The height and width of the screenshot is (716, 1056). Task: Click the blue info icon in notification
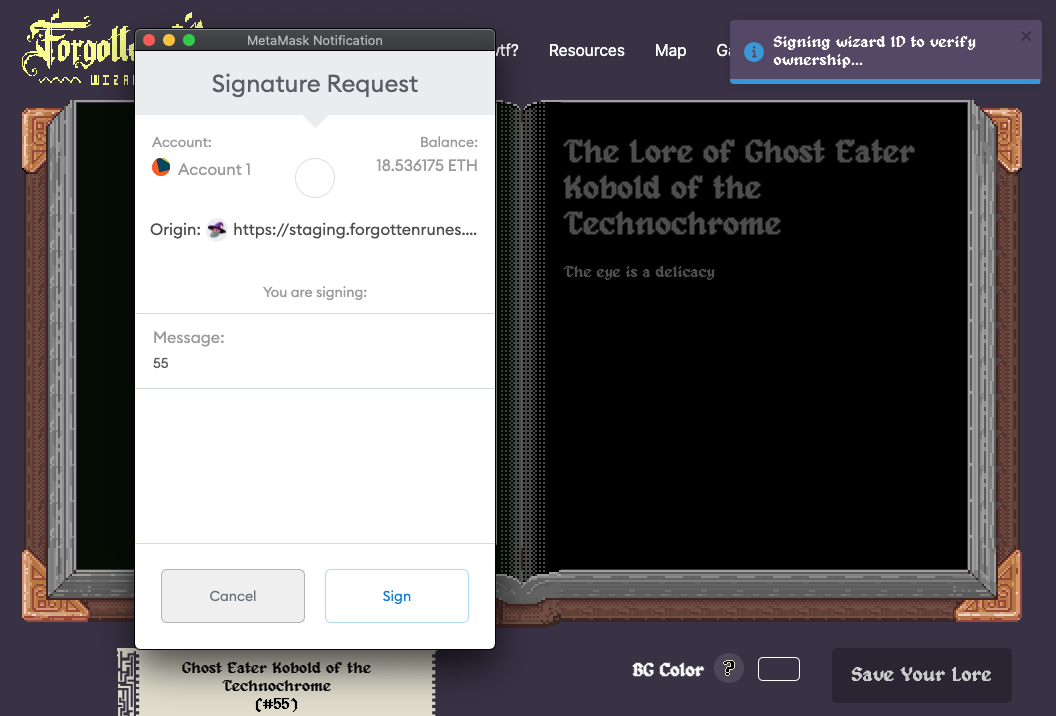tap(754, 52)
